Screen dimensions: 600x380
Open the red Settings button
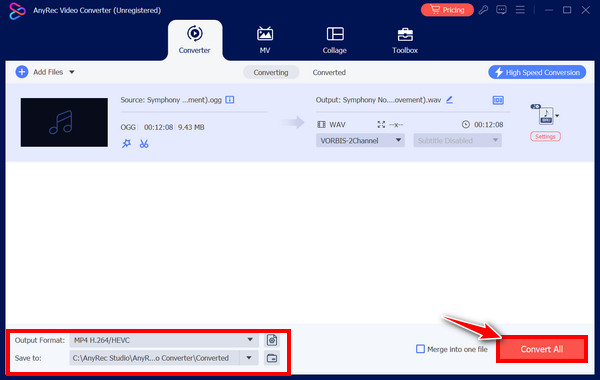pos(545,137)
